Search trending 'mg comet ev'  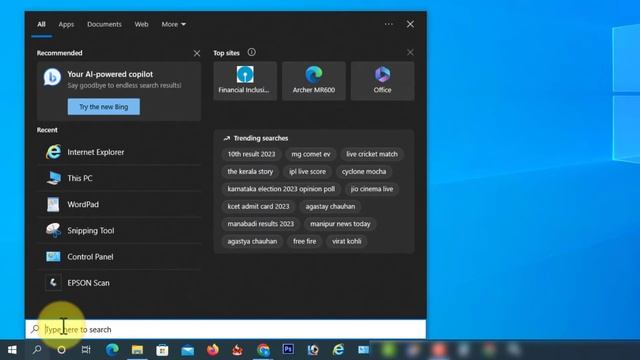[311, 154]
